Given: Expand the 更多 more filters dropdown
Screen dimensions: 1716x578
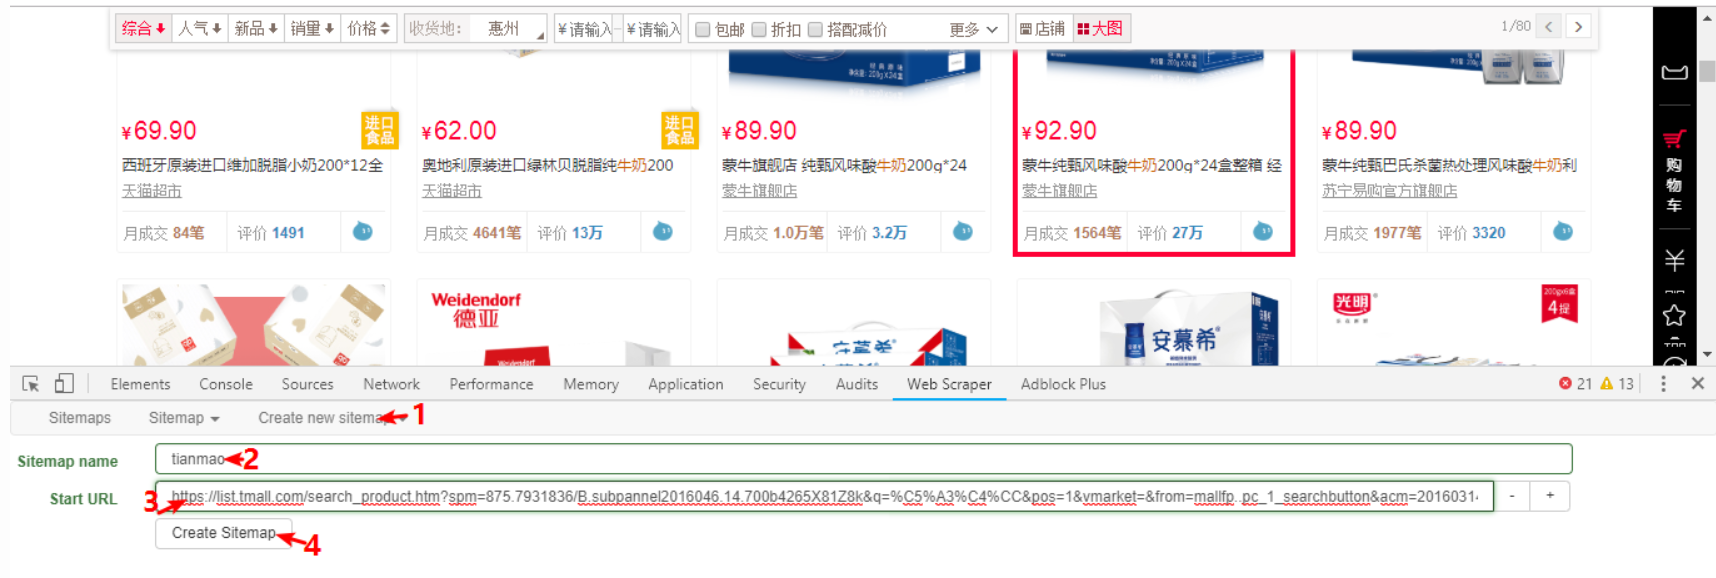Looking at the screenshot, I should pyautogui.click(x=973, y=30).
